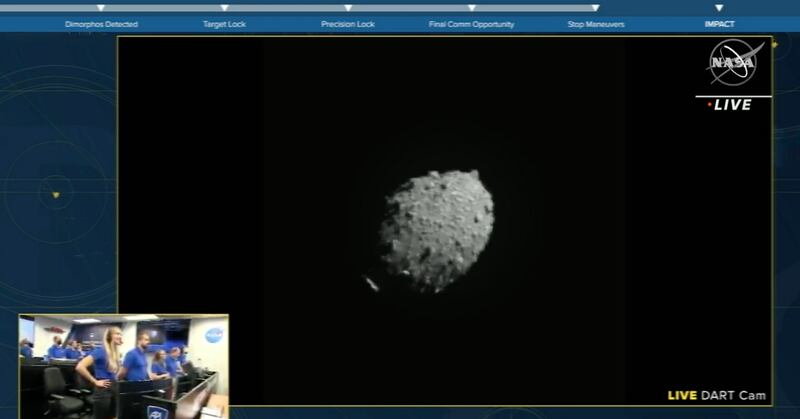Screen dimensions: 800x419
Task: Select the Target Lock milestone label
Action: 224,24
